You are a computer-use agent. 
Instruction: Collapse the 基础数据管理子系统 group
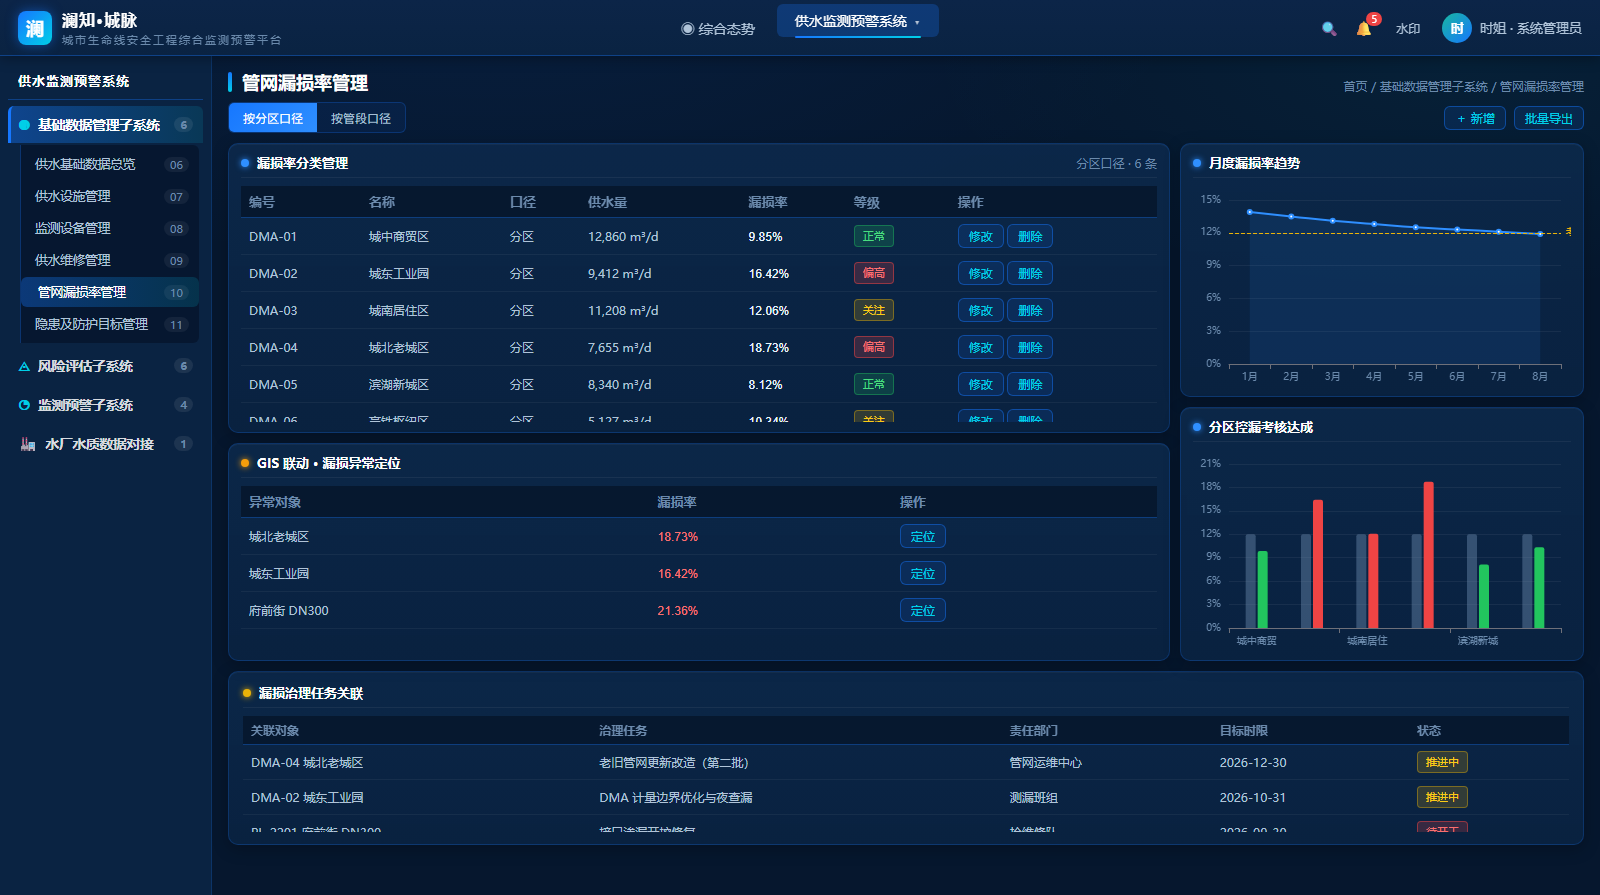tap(106, 125)
